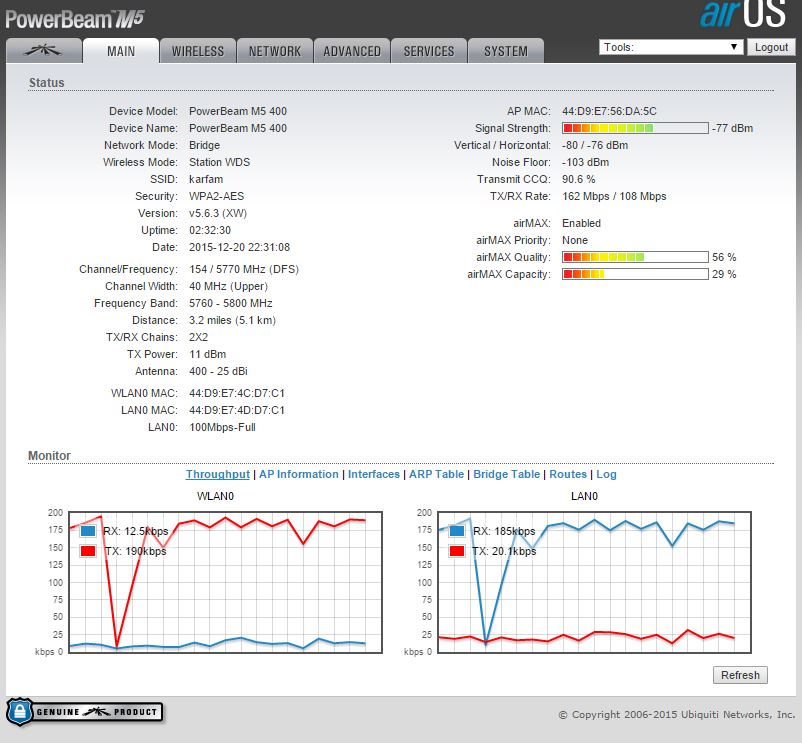
Task: Switch to the SERVICES tab
Action: point(429,51)
